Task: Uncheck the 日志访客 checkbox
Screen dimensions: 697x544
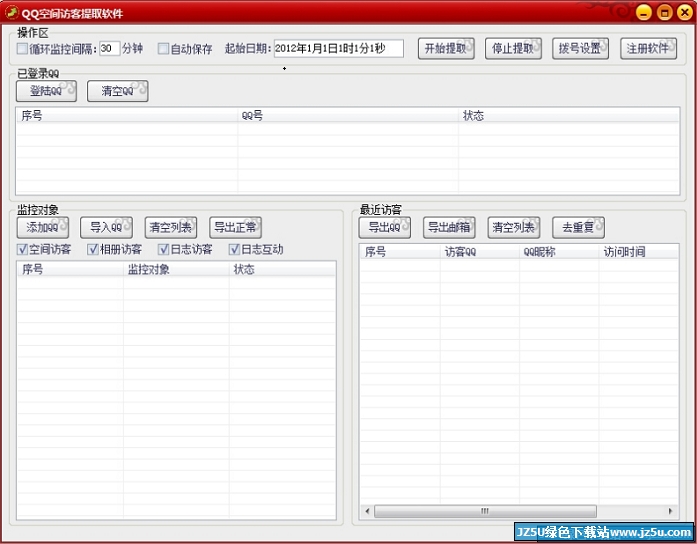Action: pos(164,249)
